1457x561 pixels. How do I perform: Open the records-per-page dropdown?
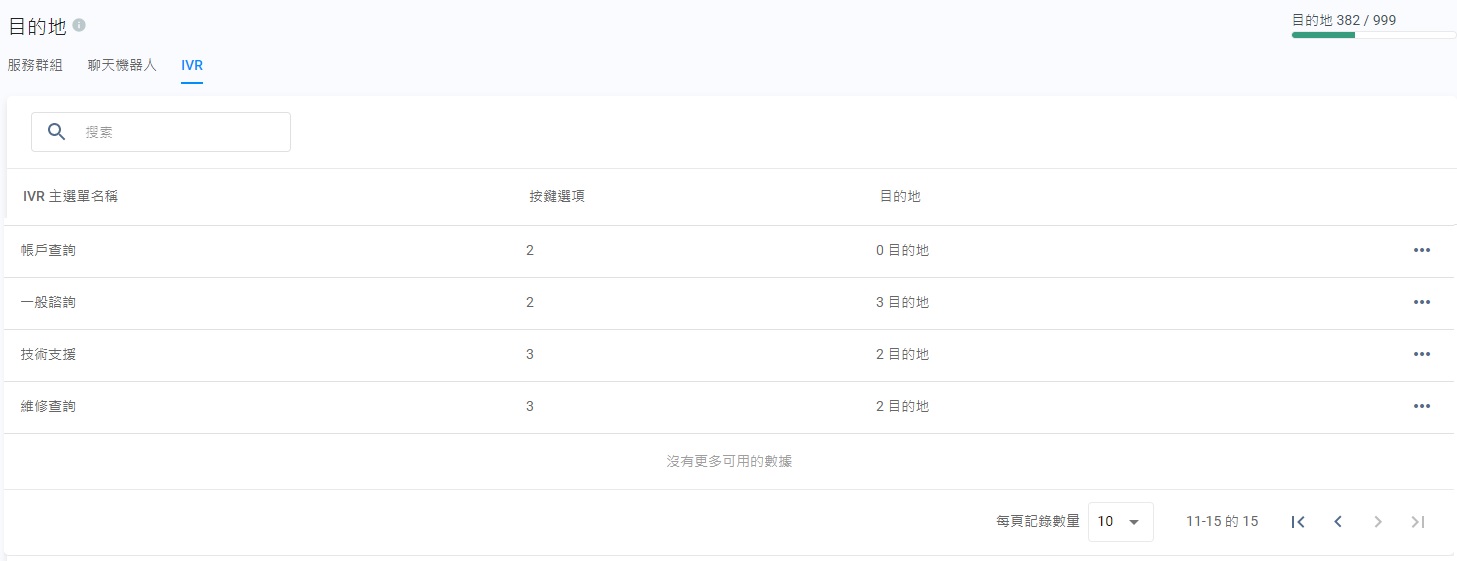point(1120,521)
